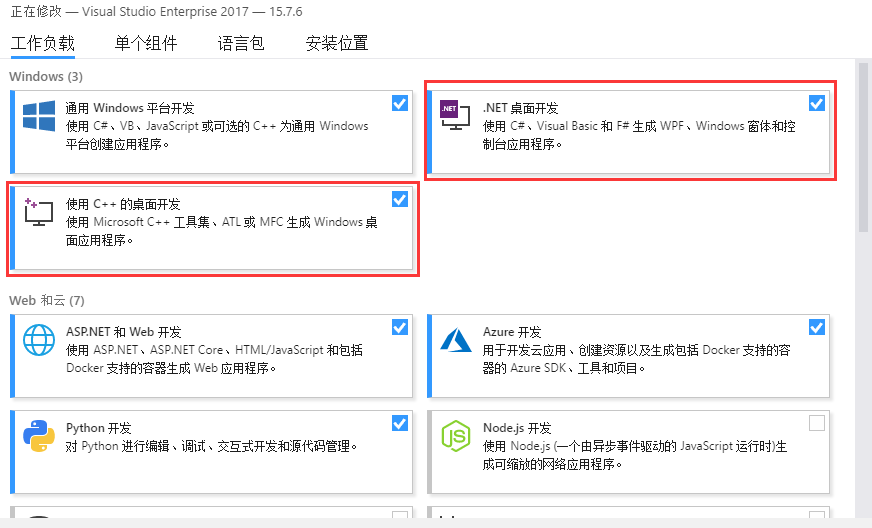This screenshot has width=872, height=528.
Task: Click the Azure logo icon
Action: pos(455,340)
